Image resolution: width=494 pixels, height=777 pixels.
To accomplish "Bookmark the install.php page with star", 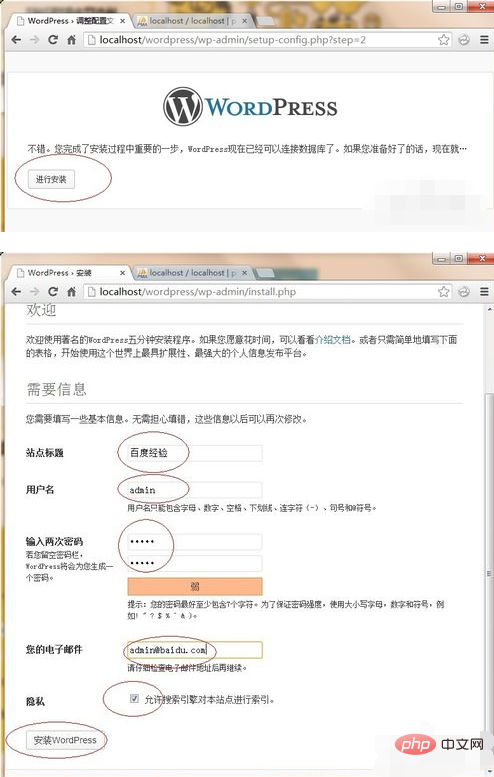I will (444, 292).
